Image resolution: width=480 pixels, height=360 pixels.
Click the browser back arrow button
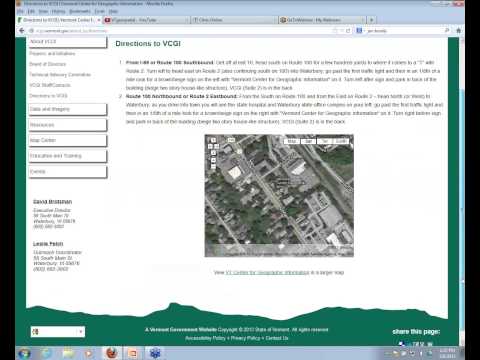click(x=22, y=31)
